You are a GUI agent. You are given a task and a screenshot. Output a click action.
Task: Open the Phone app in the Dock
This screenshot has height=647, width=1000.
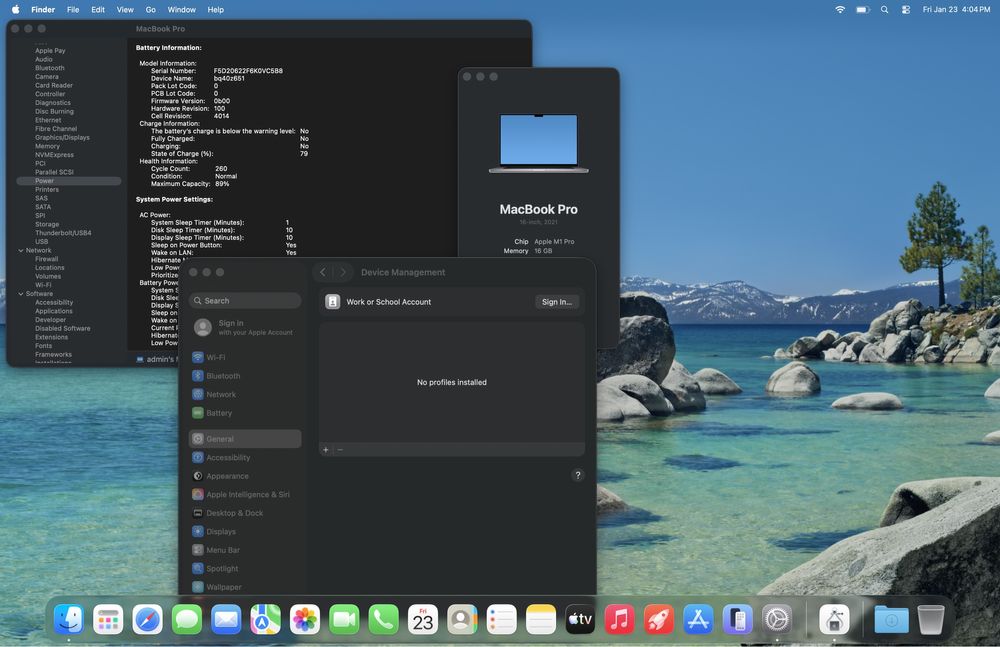click(384, 619)
